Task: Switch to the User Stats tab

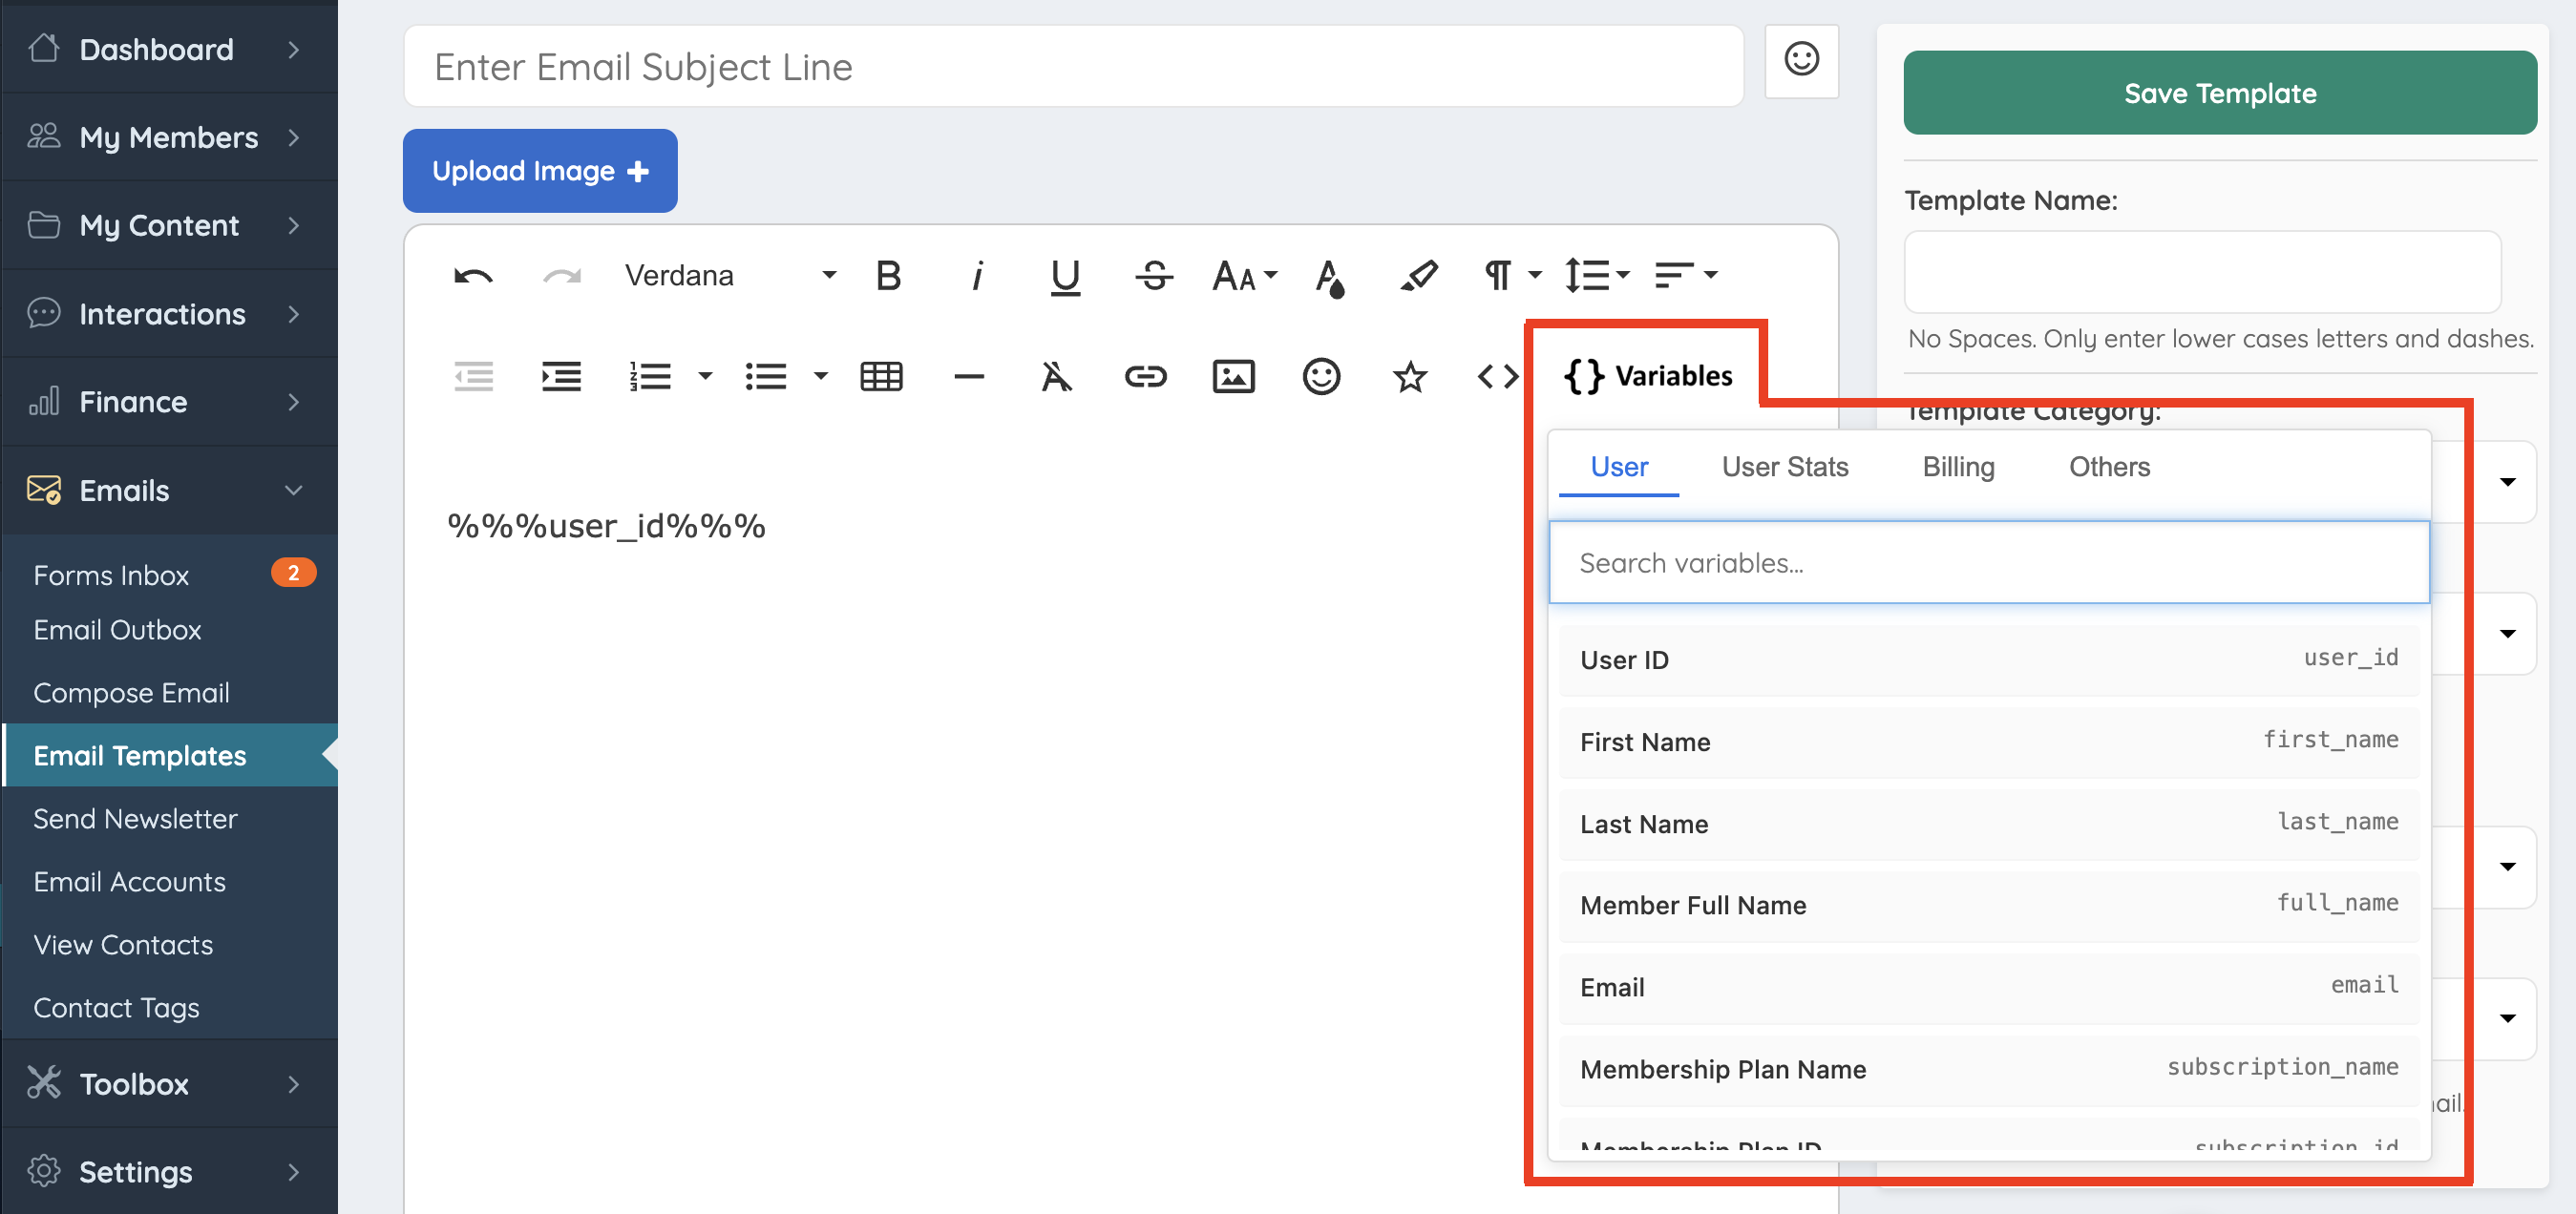Action: pos(1784,467)
